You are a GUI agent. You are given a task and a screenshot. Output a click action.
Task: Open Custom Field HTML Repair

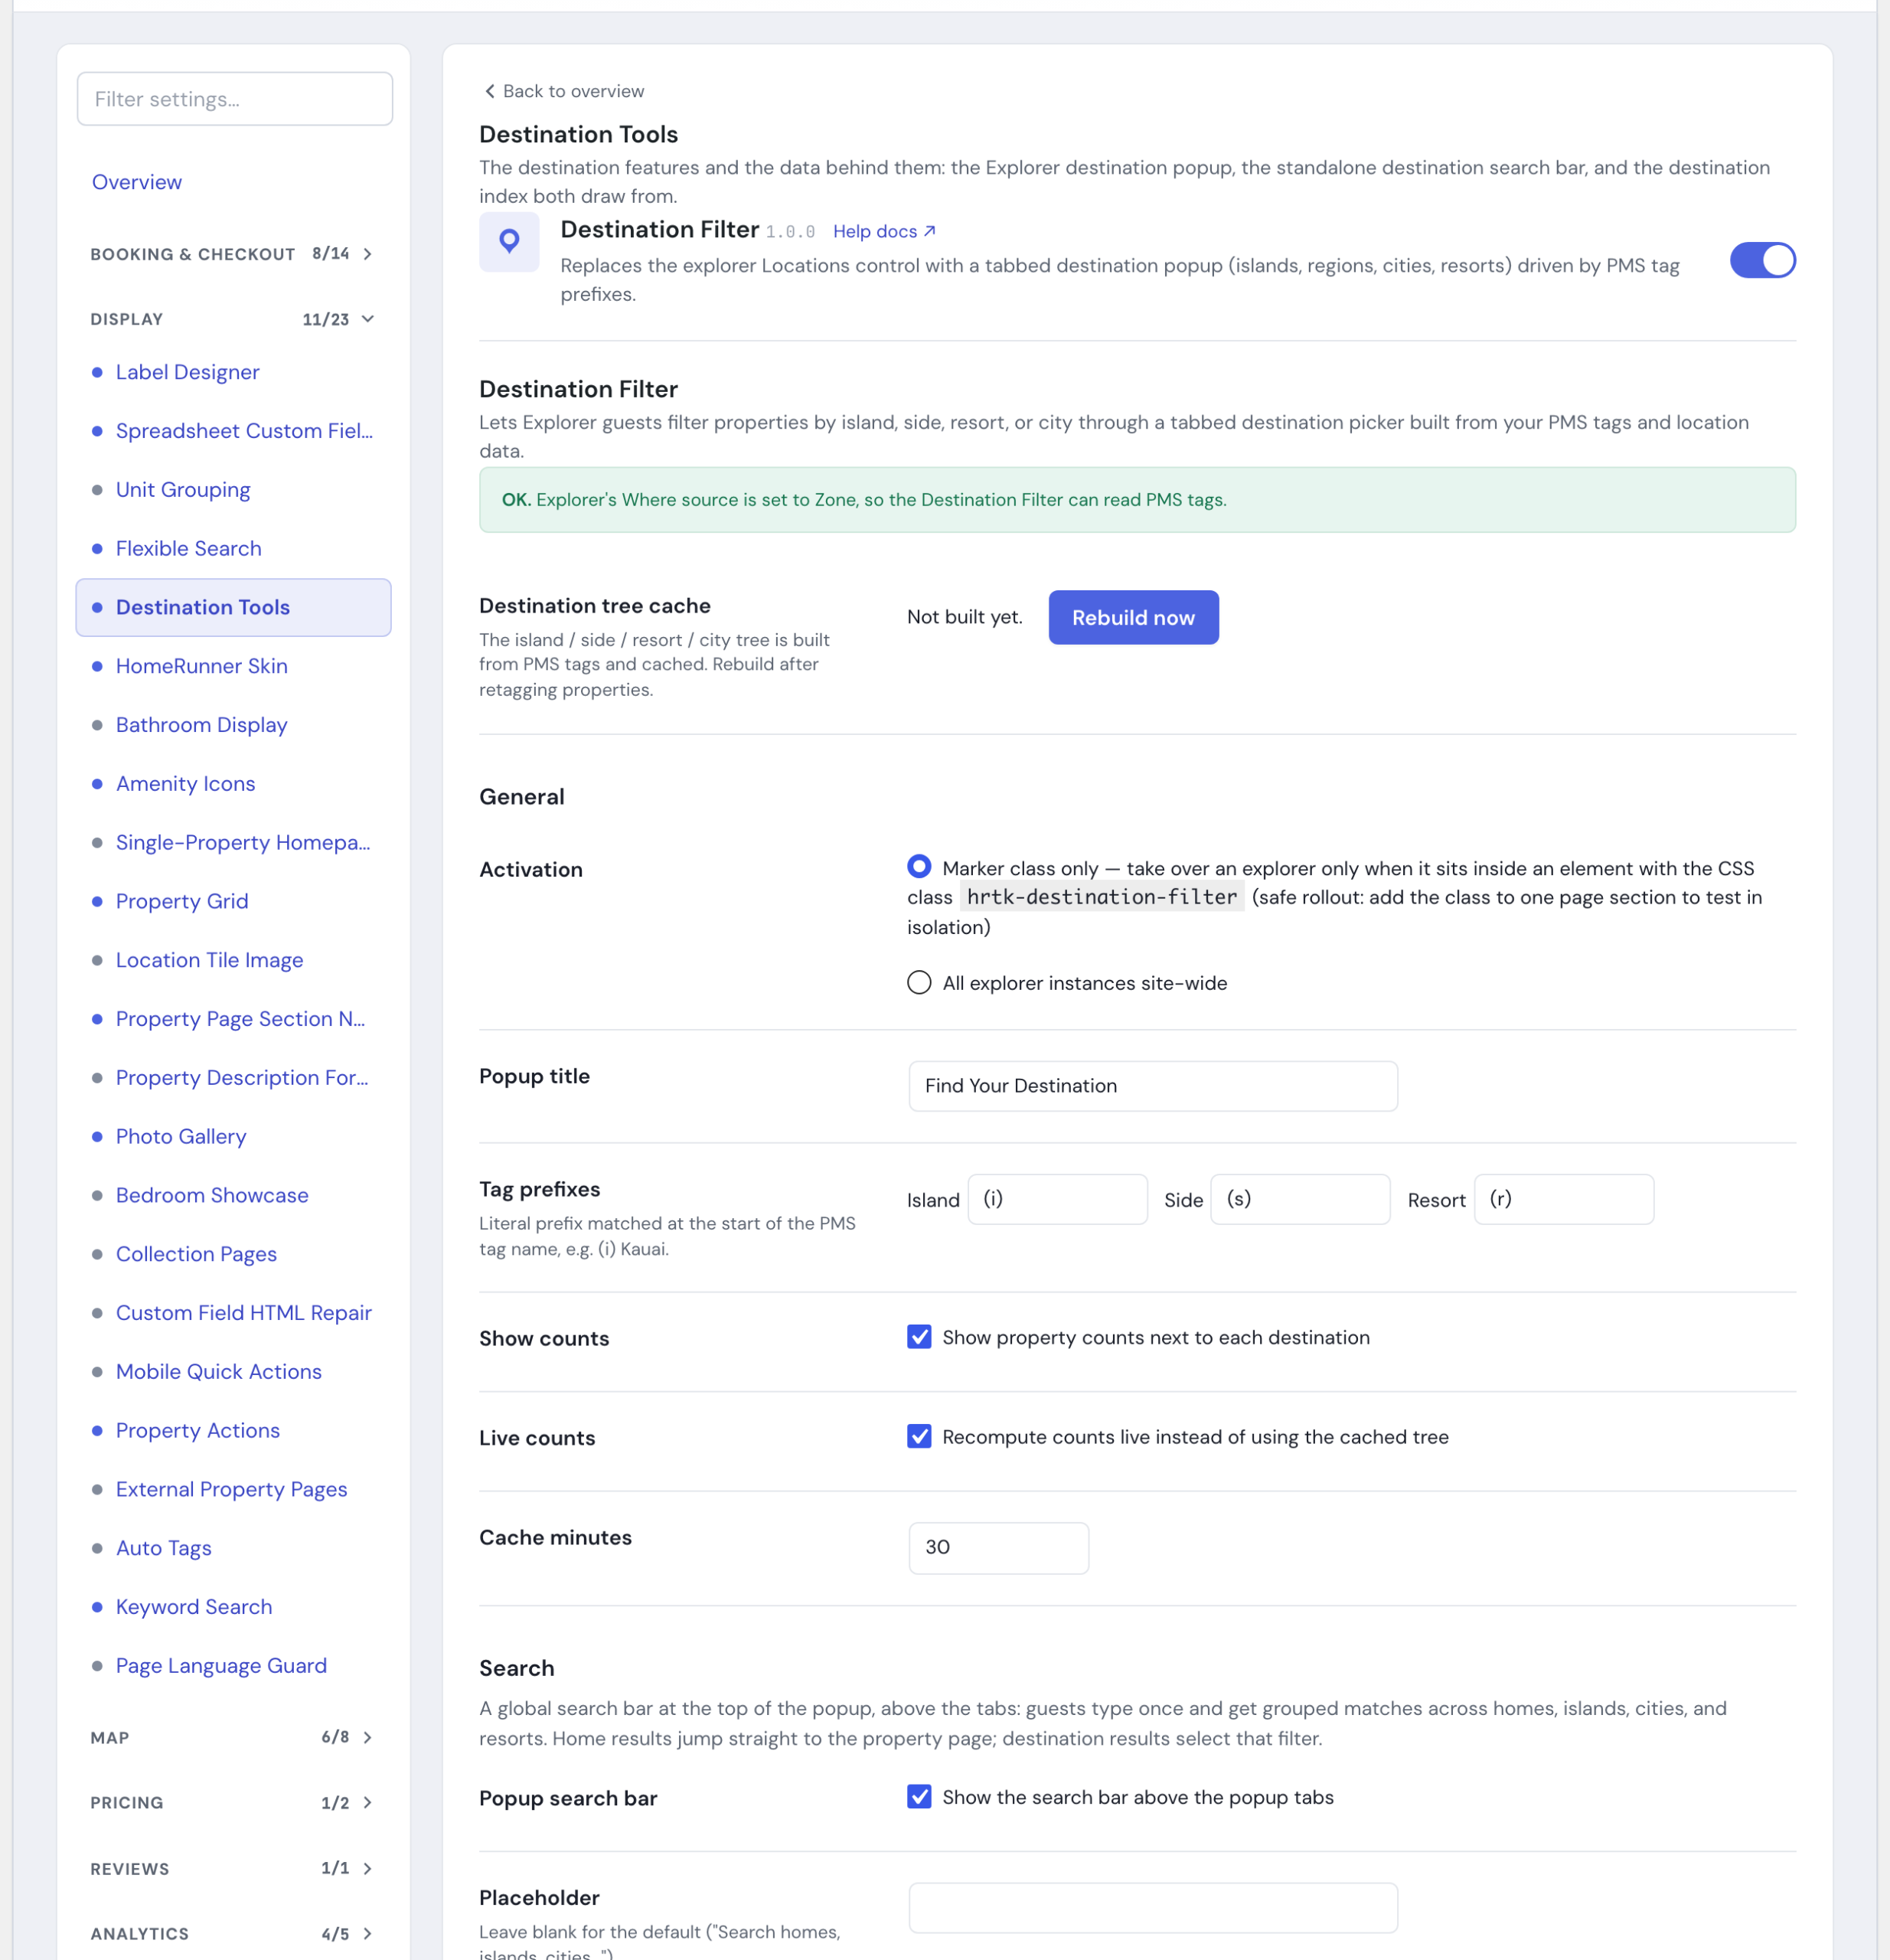(x=243, y=1312)
